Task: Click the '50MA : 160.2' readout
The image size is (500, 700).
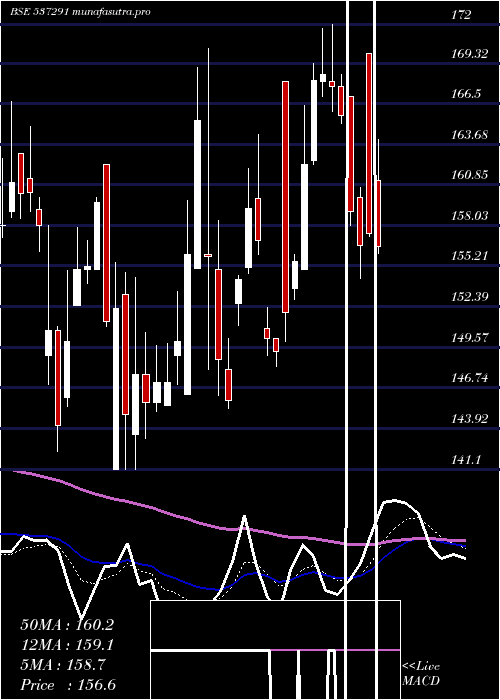Action: tap(67, 625)
